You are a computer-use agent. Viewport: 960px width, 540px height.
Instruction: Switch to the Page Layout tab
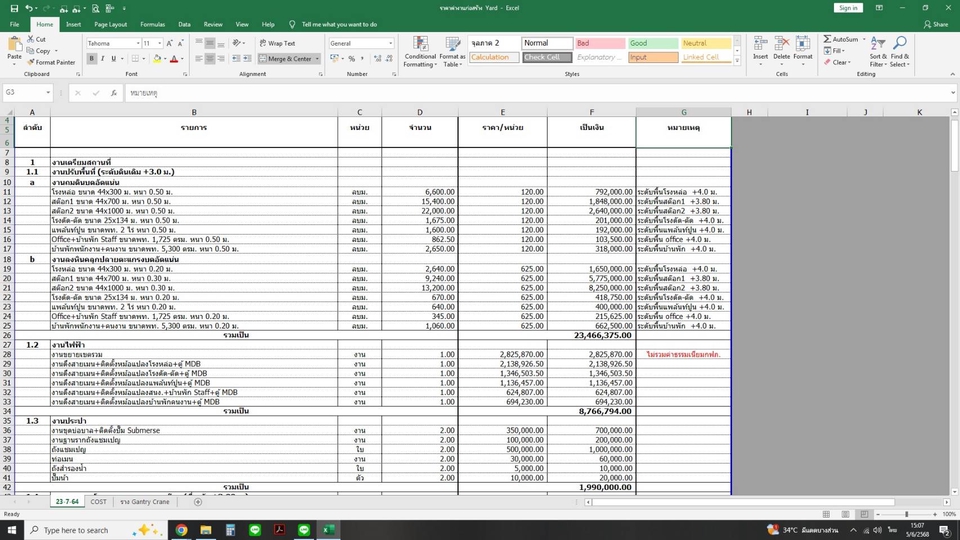click(110, 24)
